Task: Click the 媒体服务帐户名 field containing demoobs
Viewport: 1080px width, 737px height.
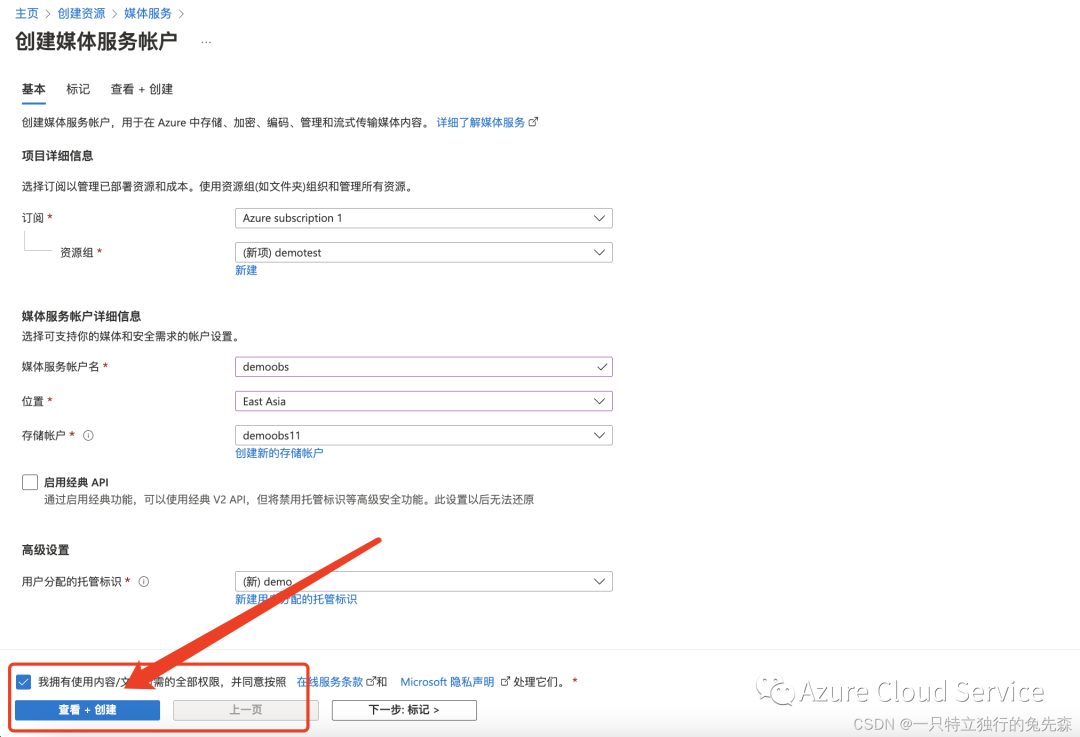Action: [x=424, y=366]
